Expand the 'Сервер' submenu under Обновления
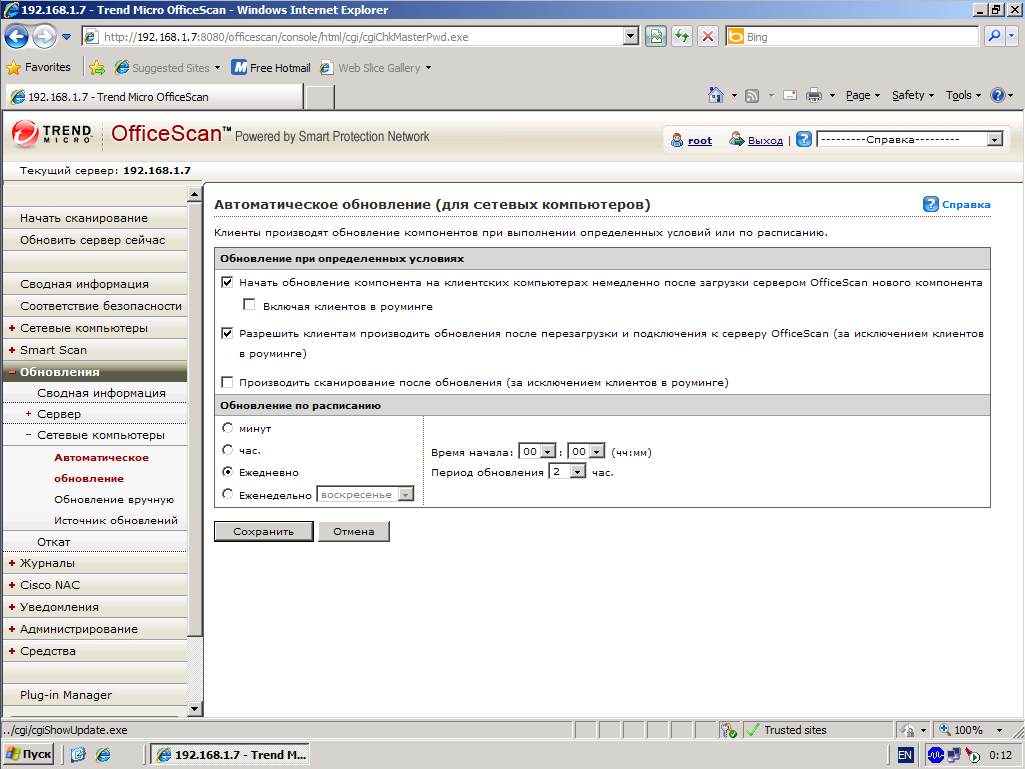1025x769 pixels. pos(28,414)
